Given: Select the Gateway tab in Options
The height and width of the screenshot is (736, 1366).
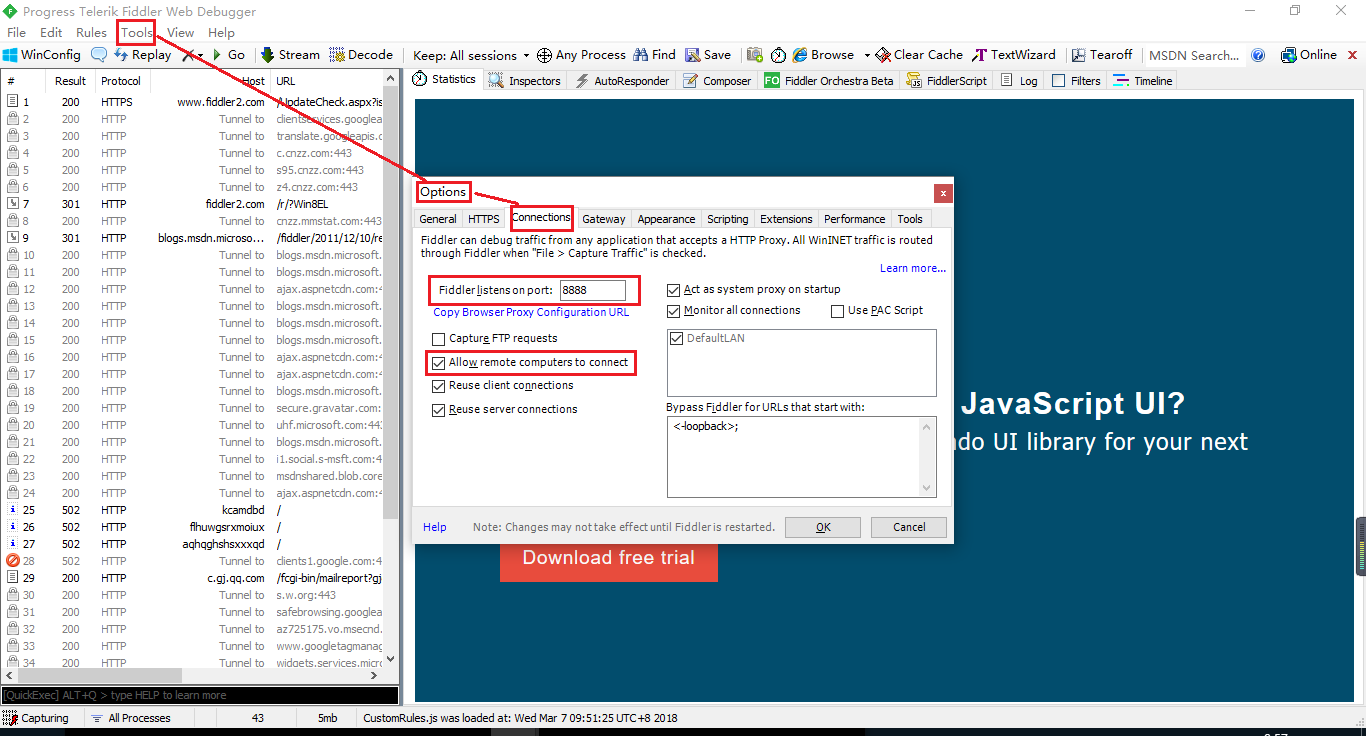Looking at the screenshot, I should click(604, 219).
